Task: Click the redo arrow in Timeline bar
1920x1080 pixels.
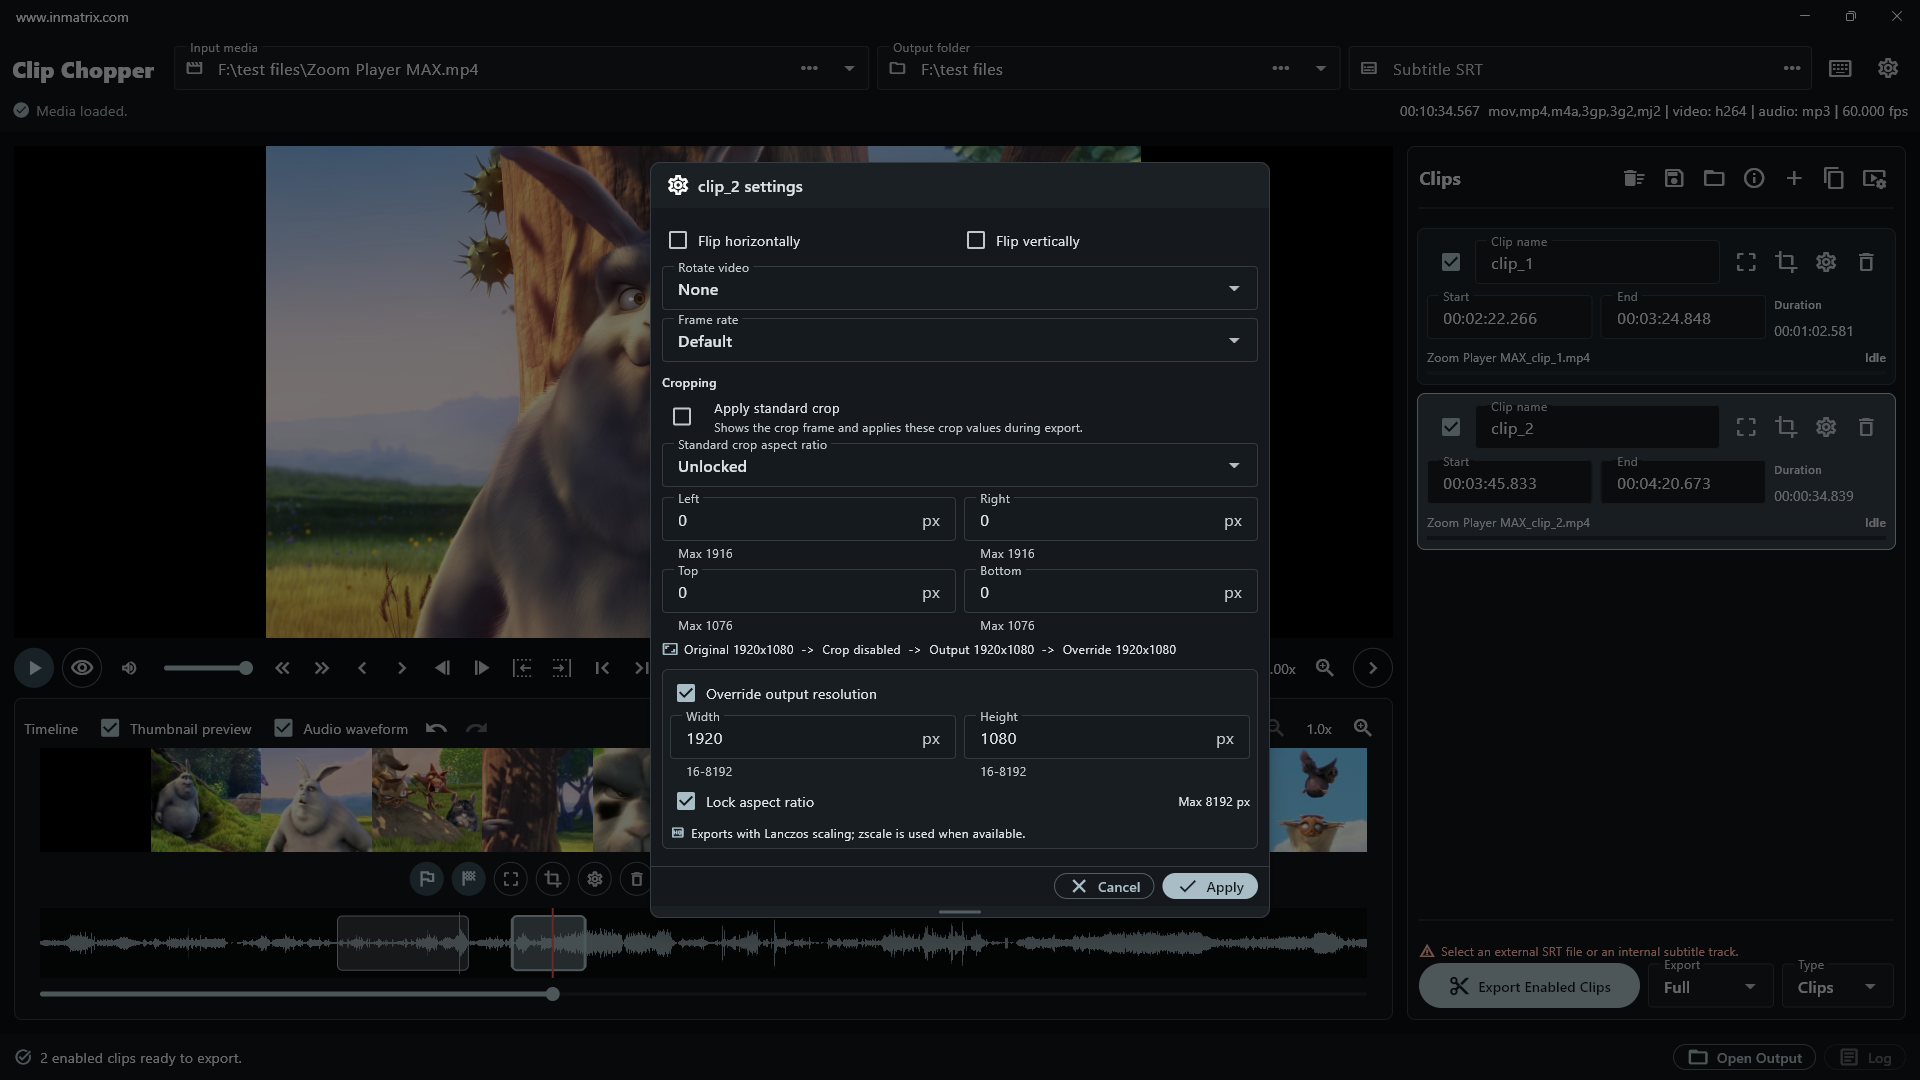Action: coord(477,729)
